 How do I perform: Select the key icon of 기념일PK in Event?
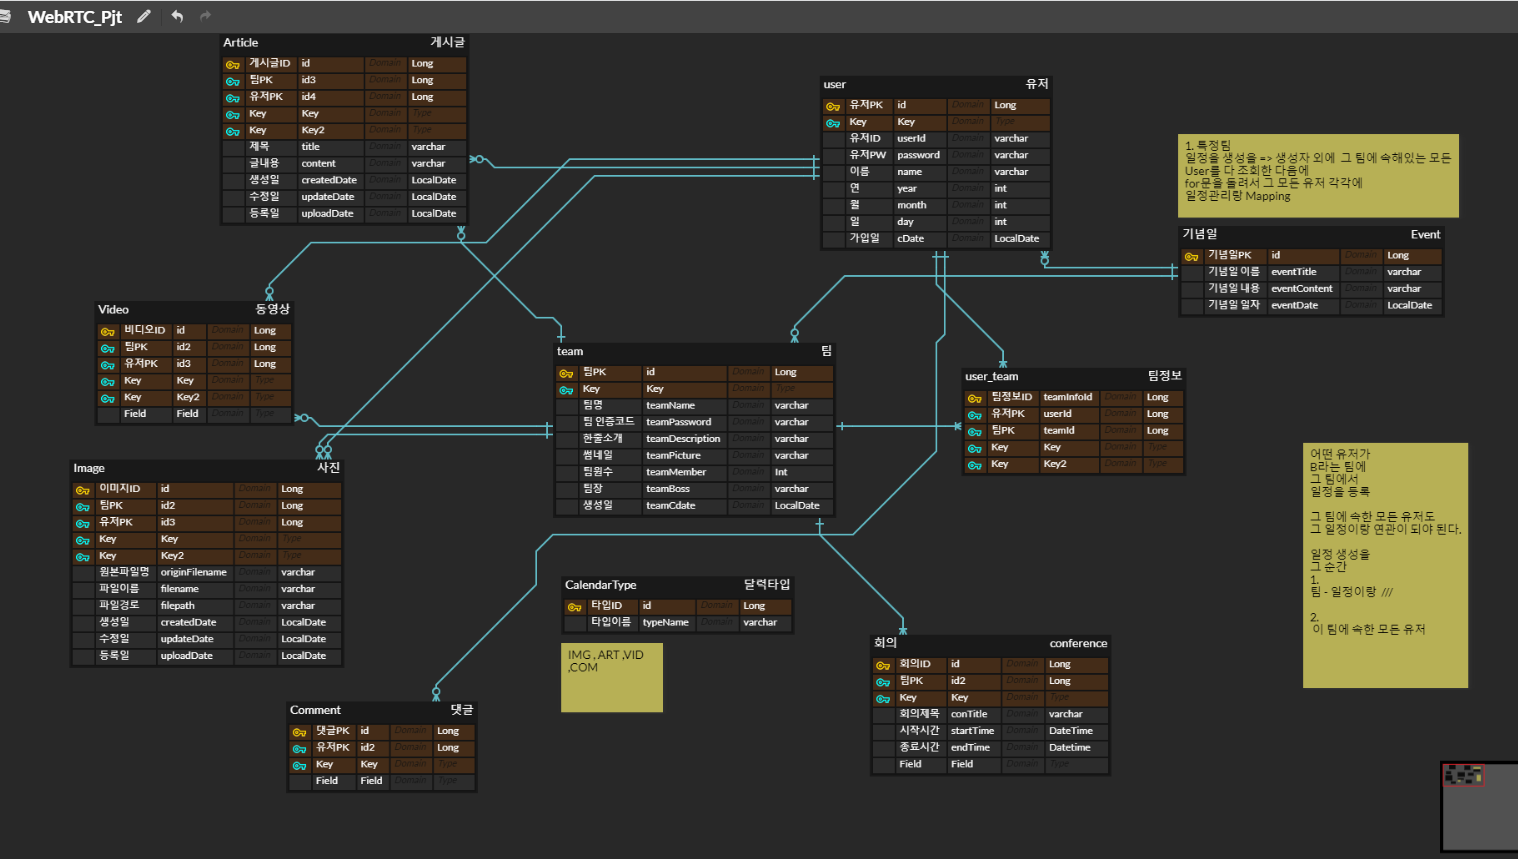[1191, 256]
